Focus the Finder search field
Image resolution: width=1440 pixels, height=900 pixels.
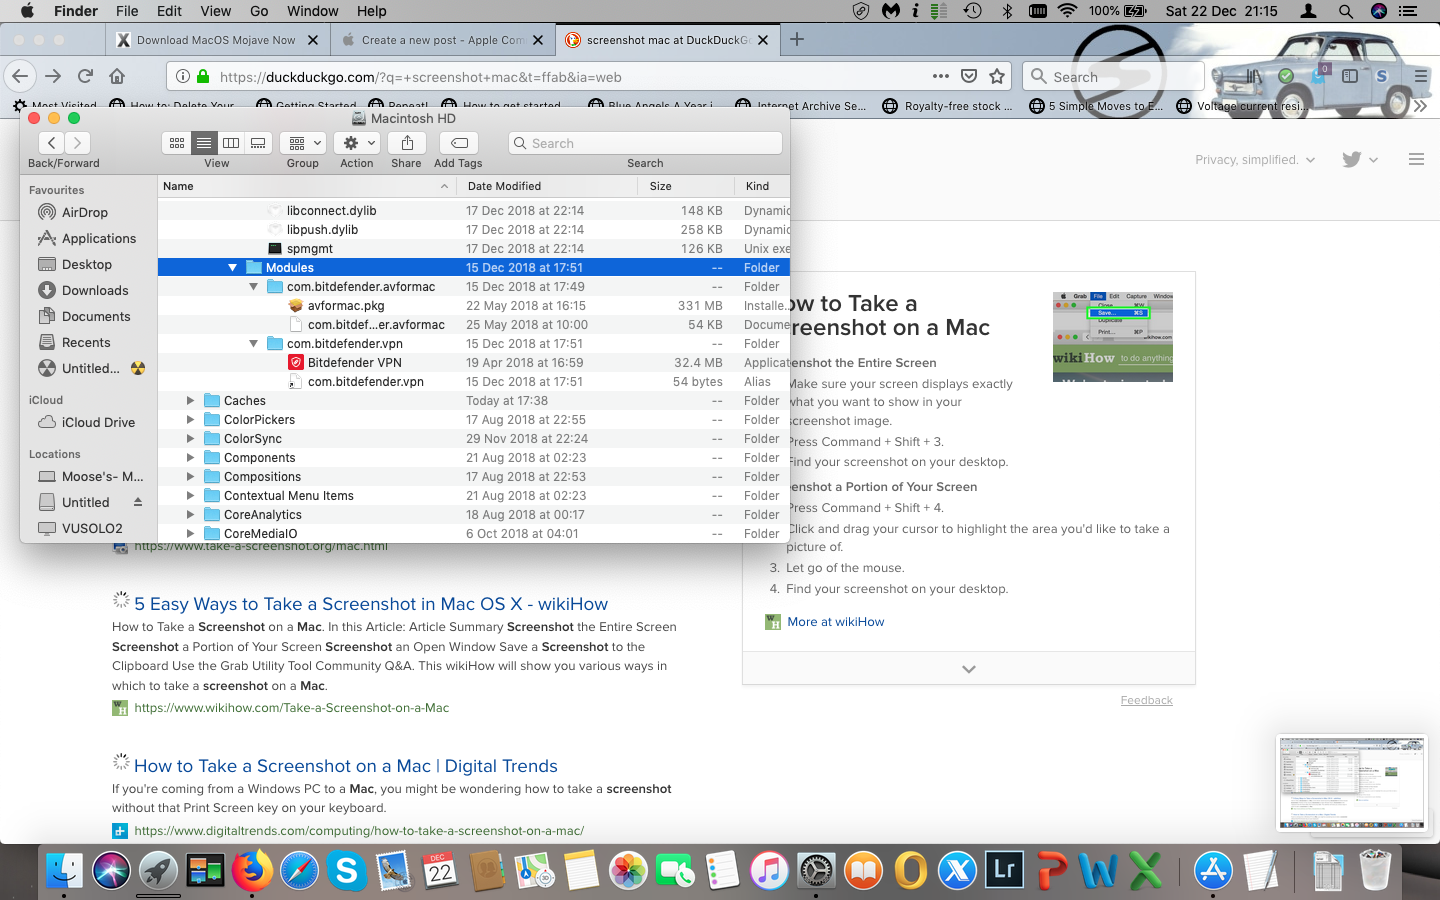coord(645,143)
